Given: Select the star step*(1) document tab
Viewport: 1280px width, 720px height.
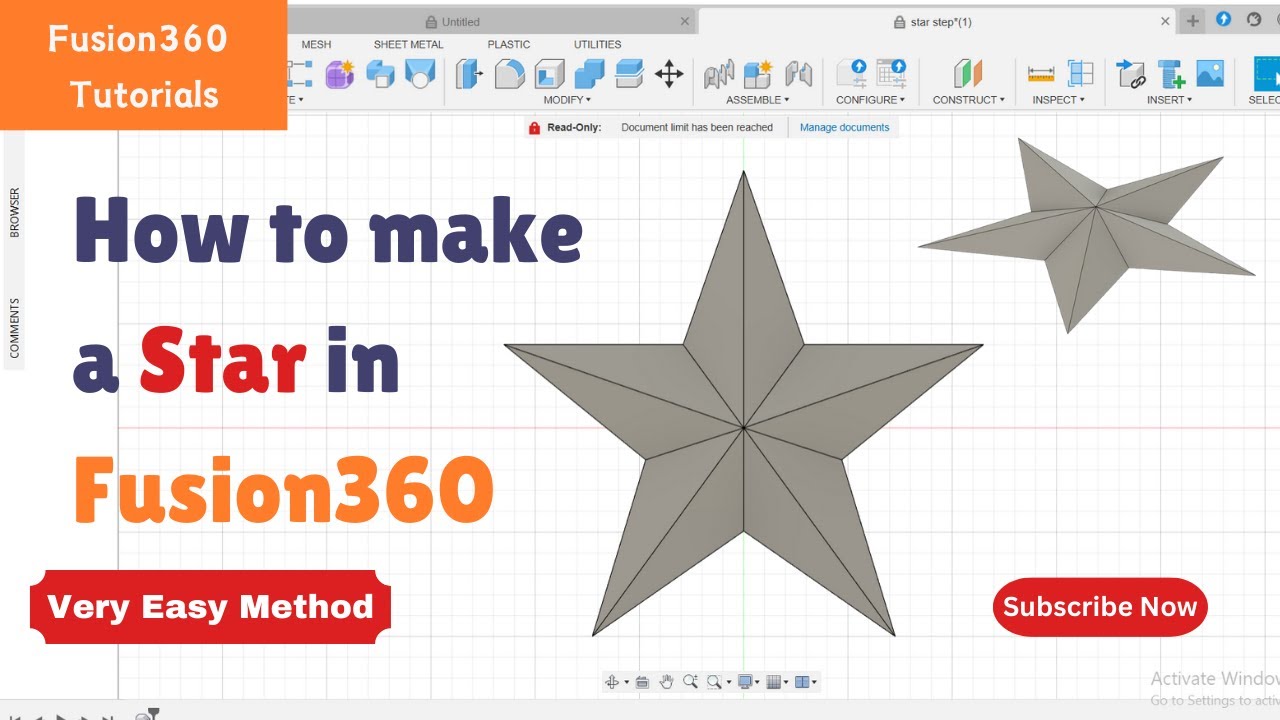Looking at the screenshot, I should (x=935, y=21).
